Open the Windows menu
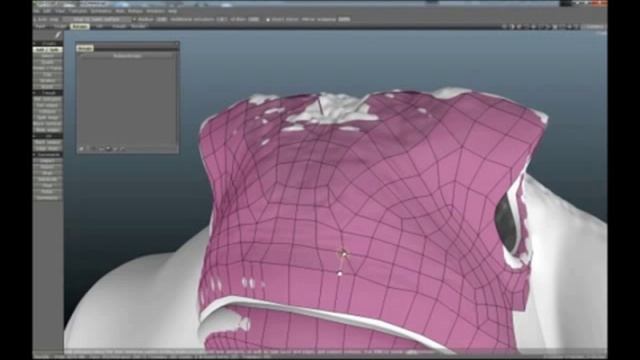Image resolution: width=640 pixels, height=360 pixels. [x=155, y=11]
